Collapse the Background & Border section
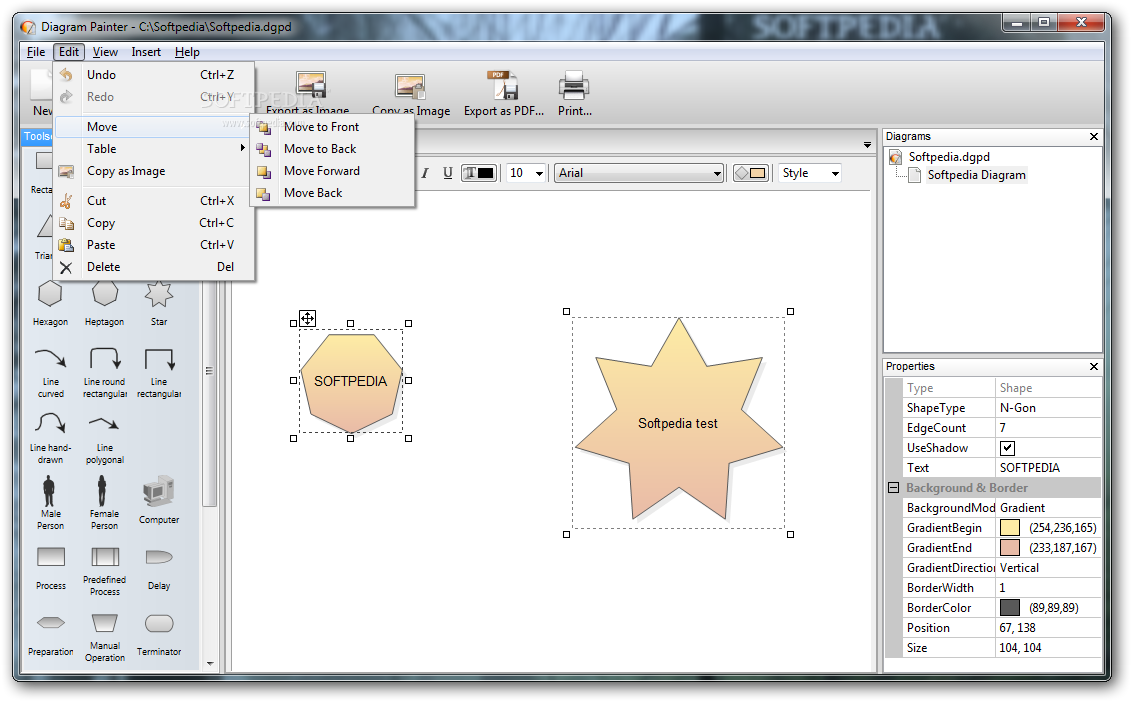Screen dimensions: 1132x702 893,488
